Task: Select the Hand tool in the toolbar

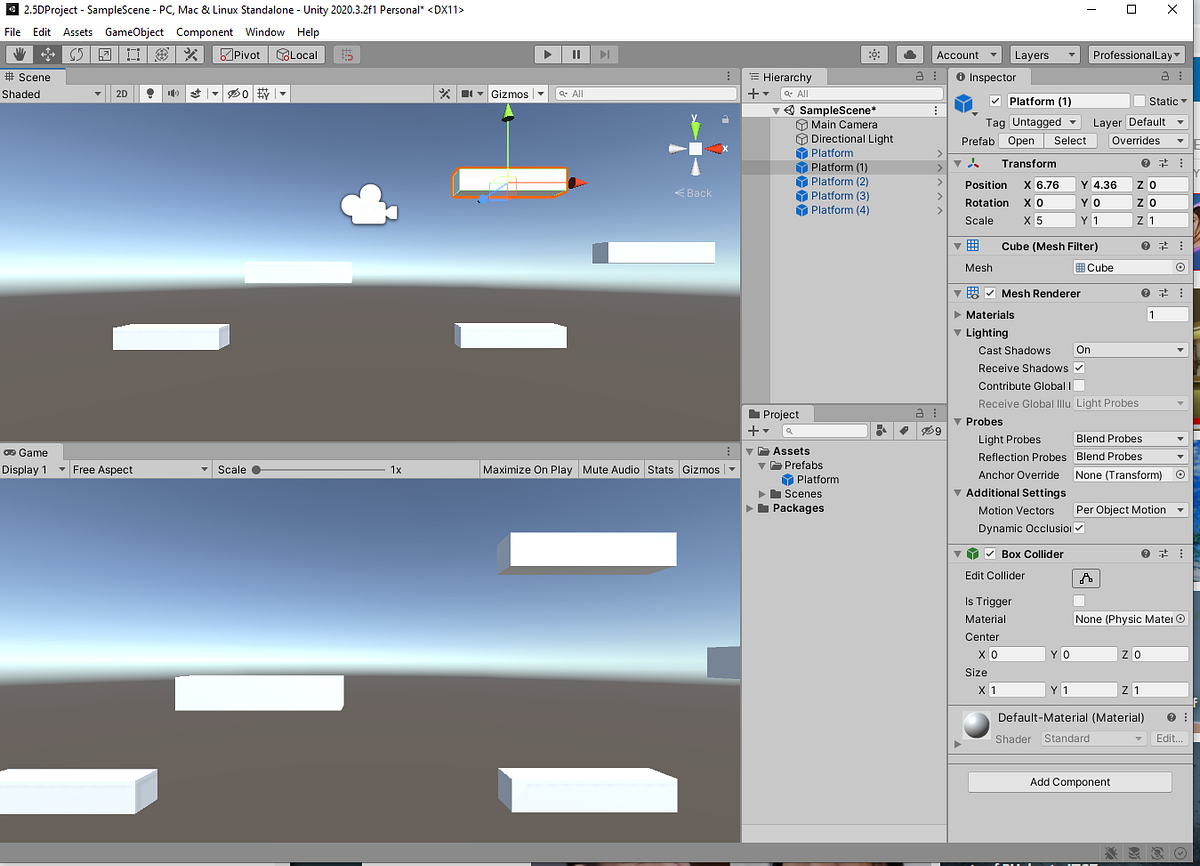Action: pyautogui.click(x=19, y=54)
